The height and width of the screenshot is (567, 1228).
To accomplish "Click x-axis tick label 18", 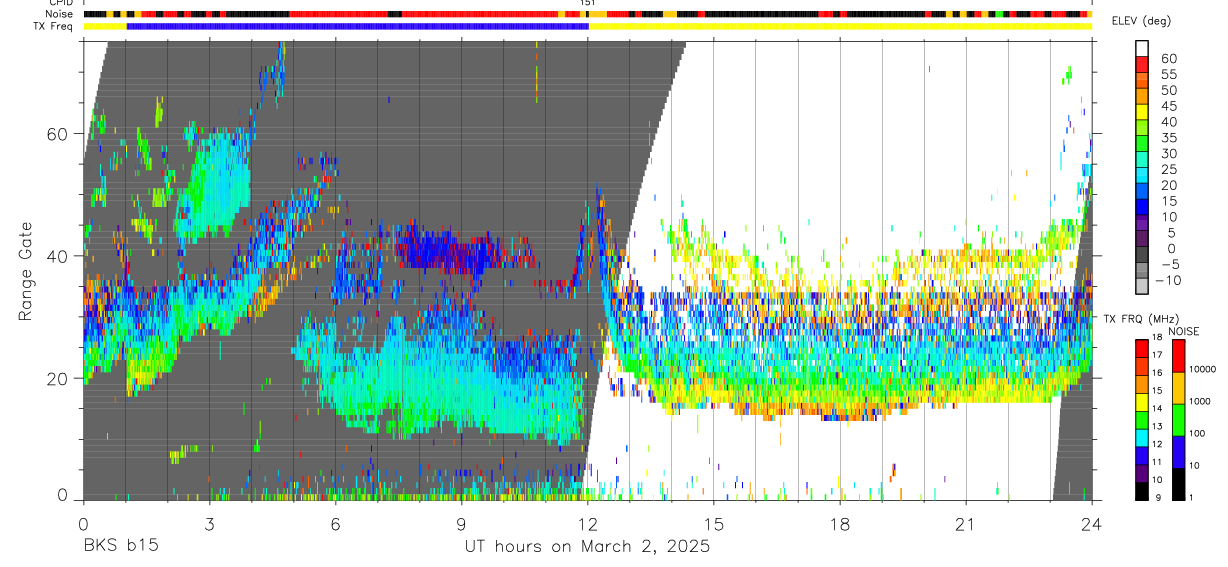I will point(840,524).
